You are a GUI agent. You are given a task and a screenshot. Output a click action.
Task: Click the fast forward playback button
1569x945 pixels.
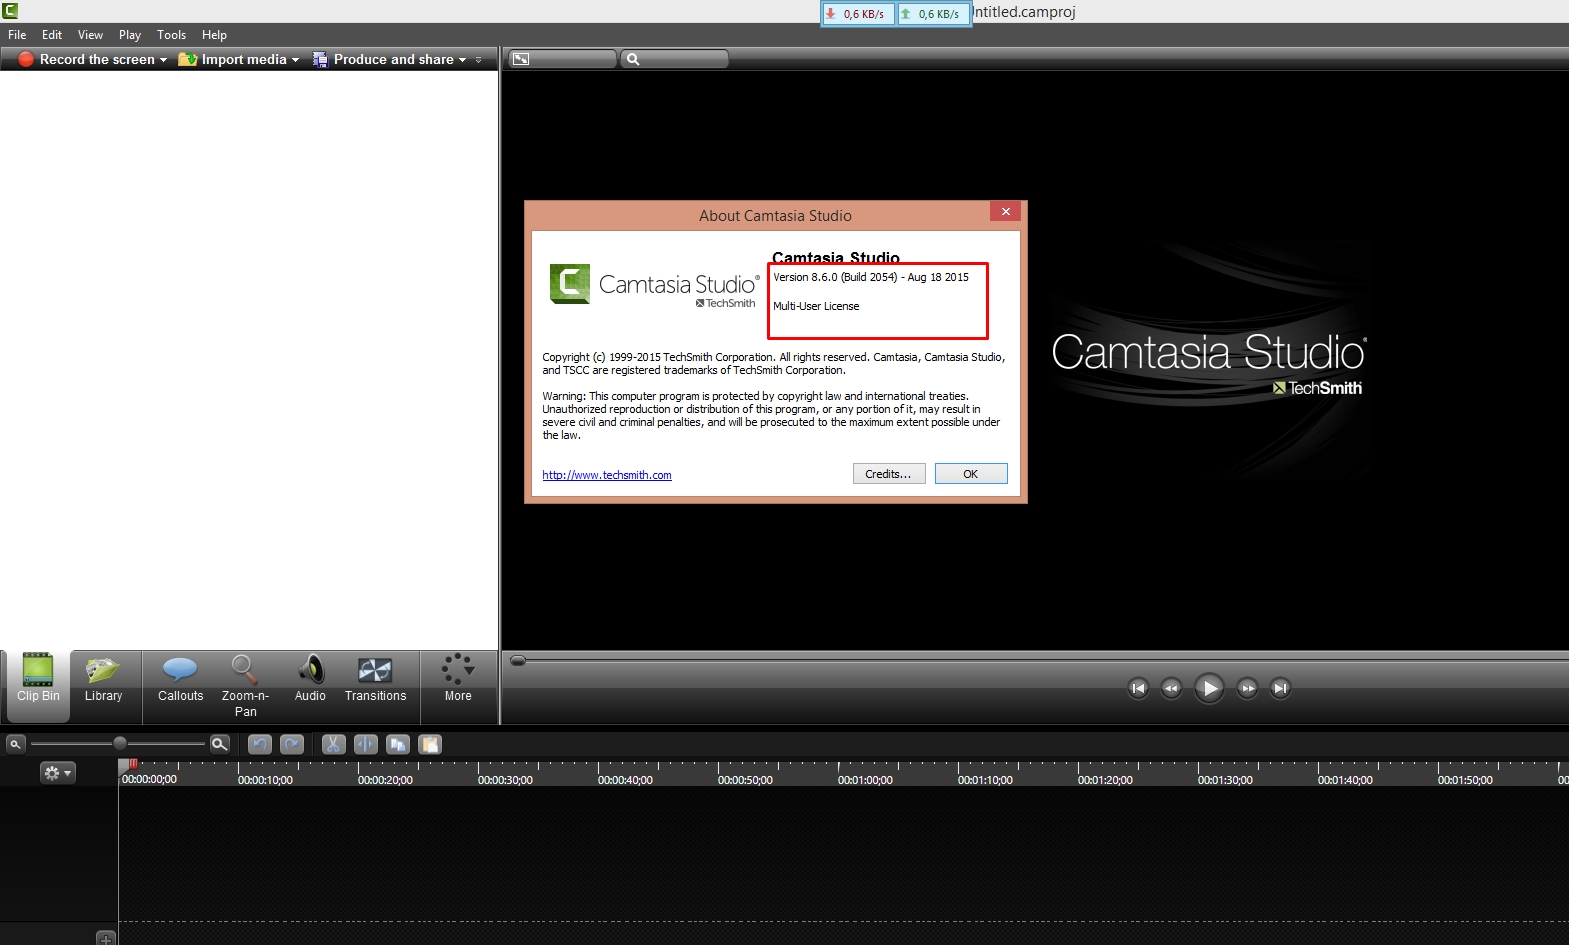[x=1247, y=688]
